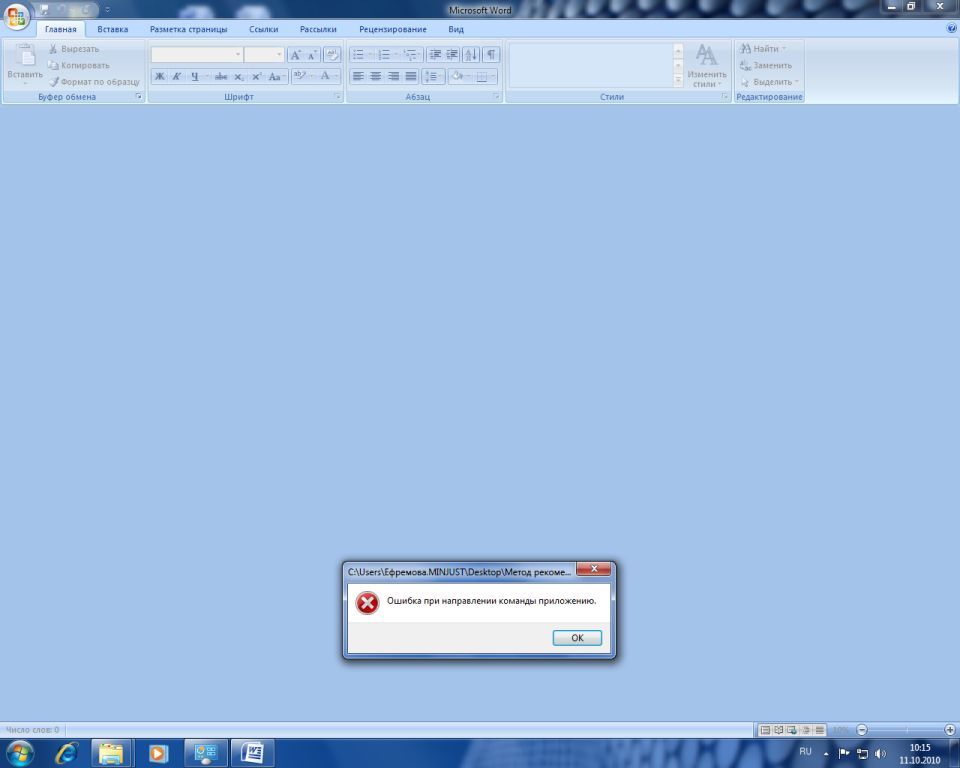The height and width of the screenshot is (768, 960).
Task: Toggle Italic (К) formatting
Action: (176, 76)
